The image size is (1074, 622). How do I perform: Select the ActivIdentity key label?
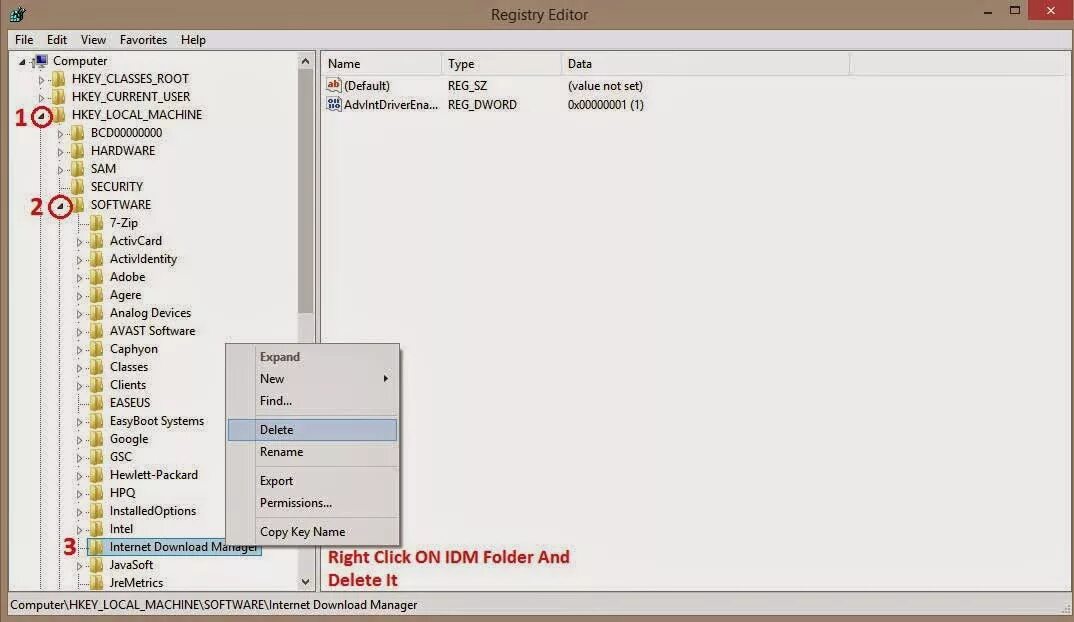[x=143, y=258]
